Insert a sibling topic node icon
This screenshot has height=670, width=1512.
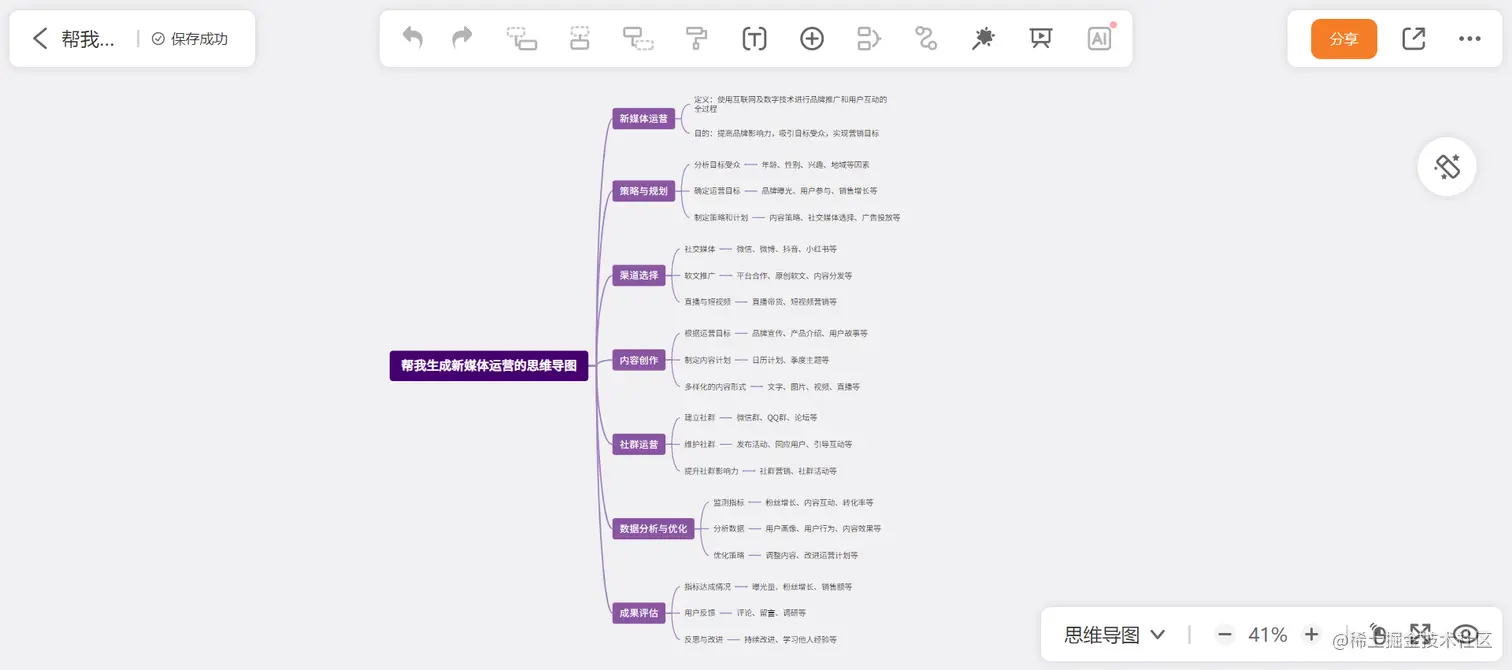pyautogui.click(x=580, y=39)
